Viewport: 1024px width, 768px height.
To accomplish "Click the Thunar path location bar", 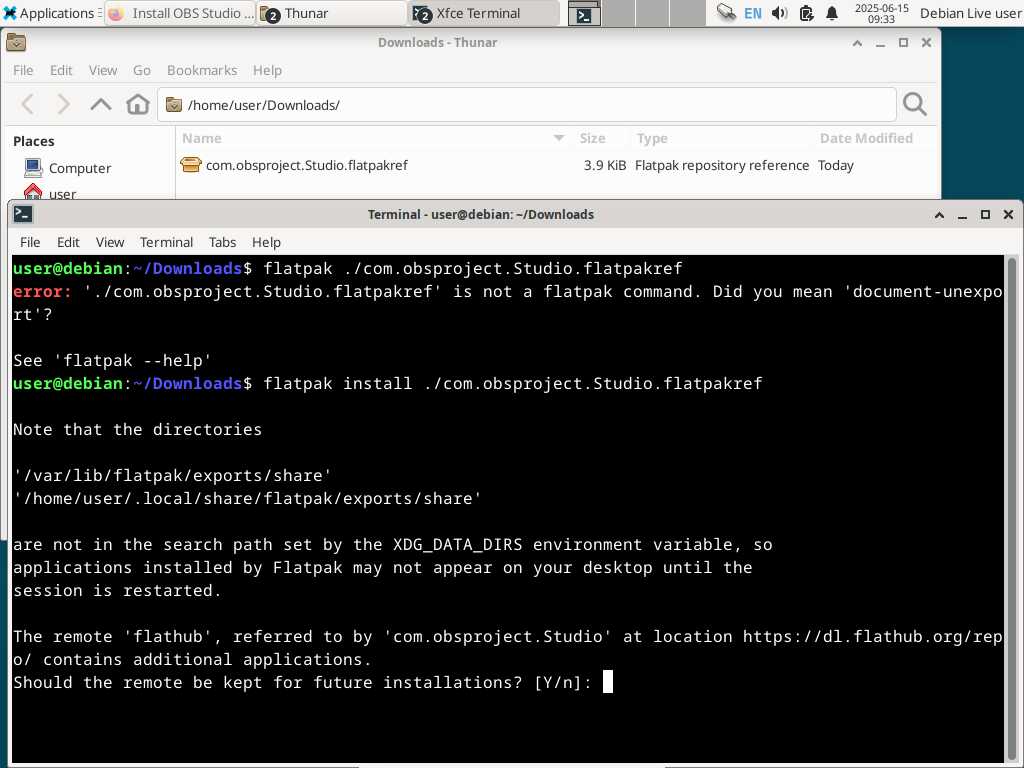I will click(x=526, y=104).
